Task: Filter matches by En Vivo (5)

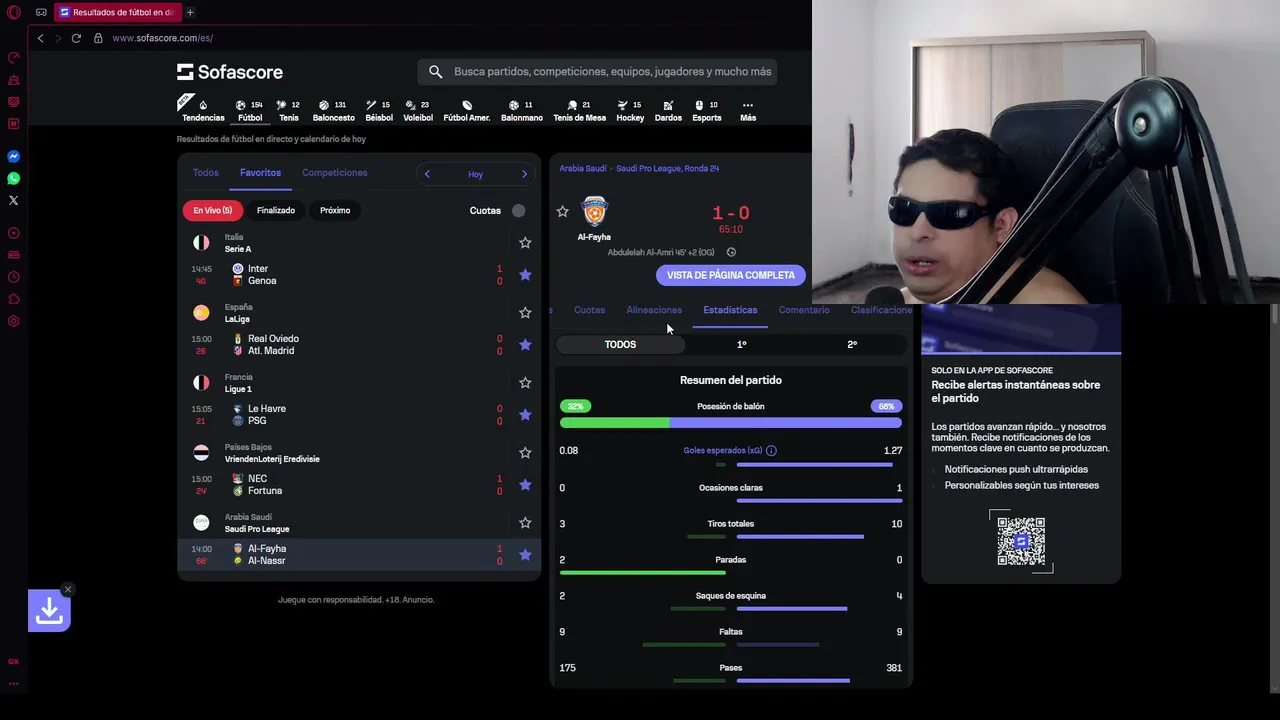Action: click(213, 210)
